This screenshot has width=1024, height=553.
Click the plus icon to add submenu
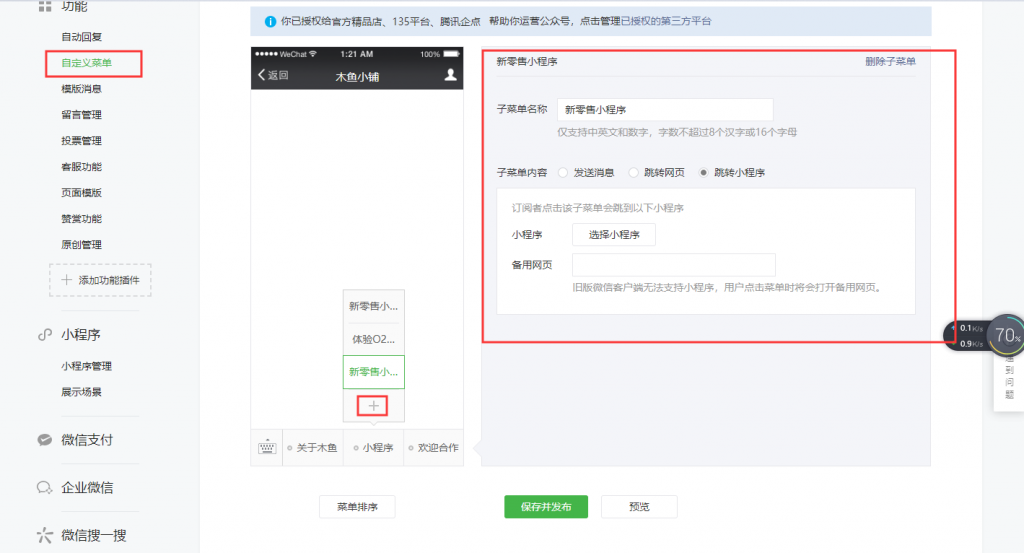click(374, 405)
